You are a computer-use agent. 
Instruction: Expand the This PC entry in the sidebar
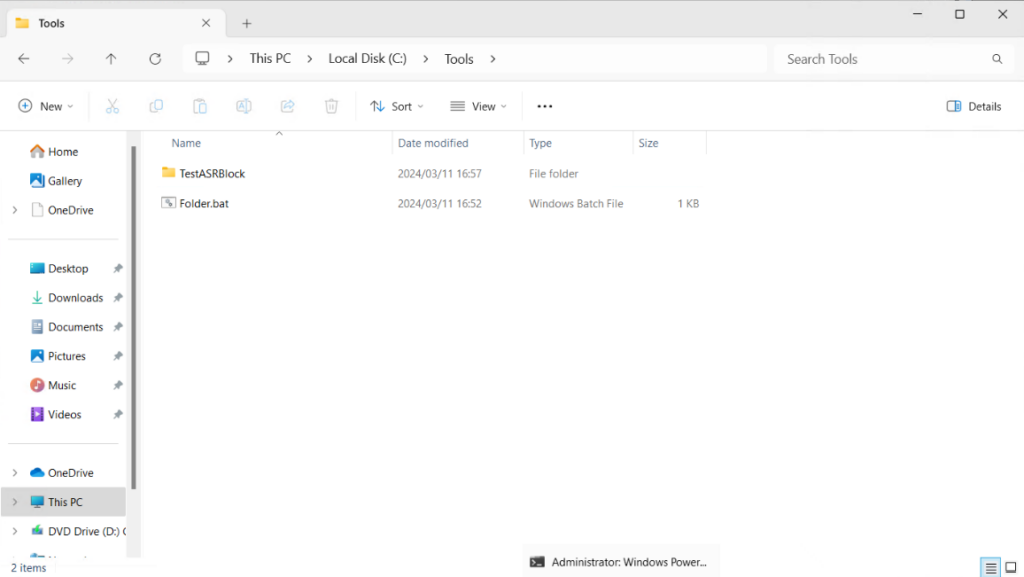tap(14, 501)
